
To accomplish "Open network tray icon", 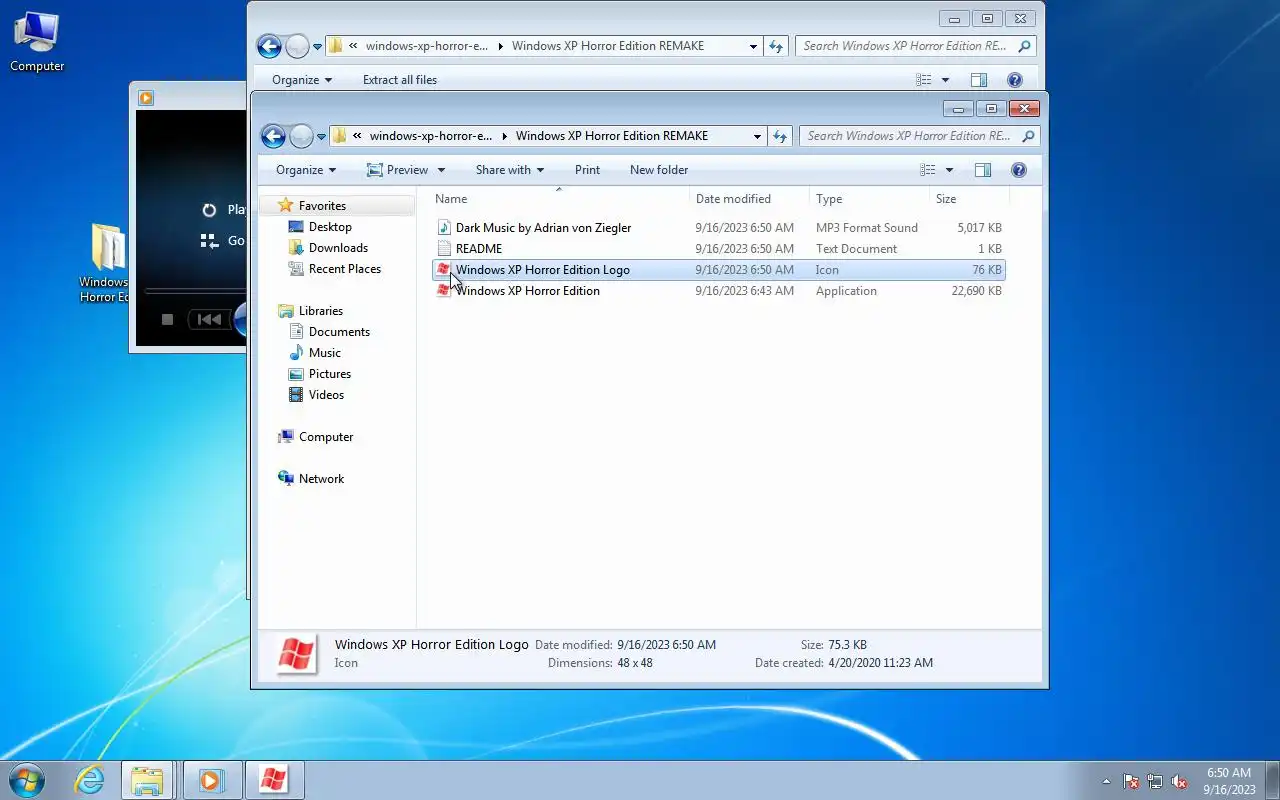I will (x=1155, y=781).
